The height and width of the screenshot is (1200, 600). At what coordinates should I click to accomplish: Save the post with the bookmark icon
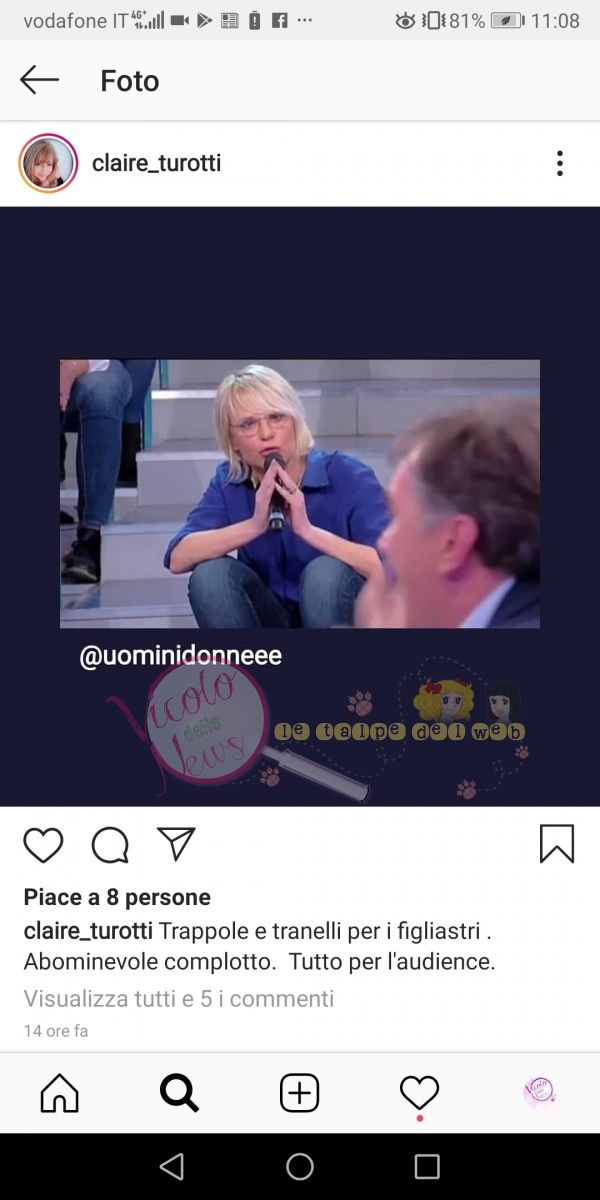point(557,844)
